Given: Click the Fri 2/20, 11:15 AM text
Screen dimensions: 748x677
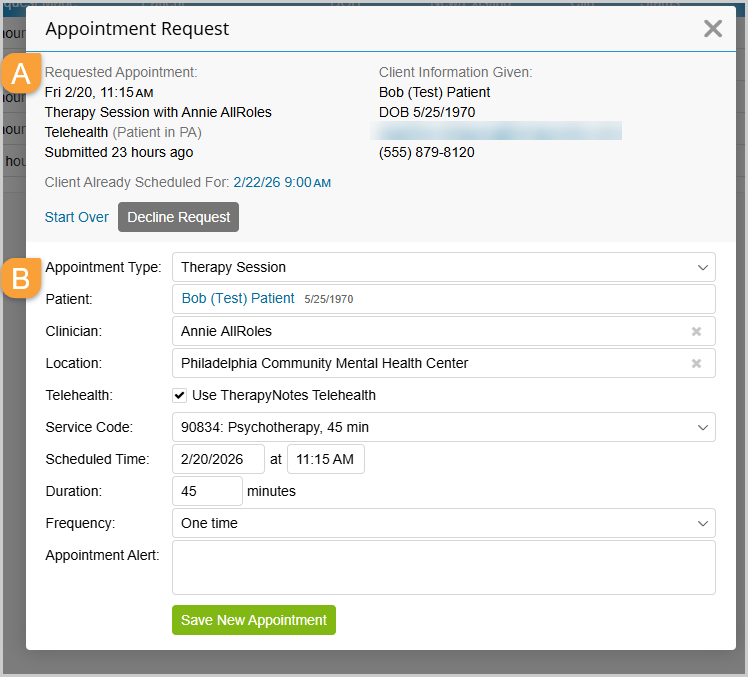Looking at the screenshot, I should tap(99, 92).
